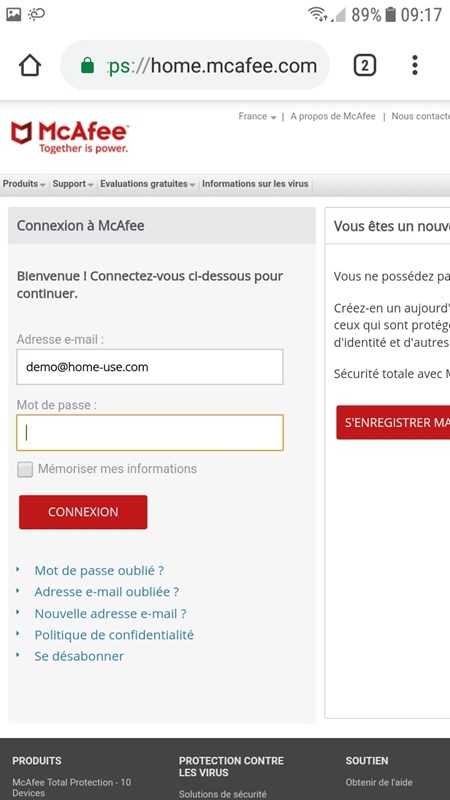Enable Mémoriser mes informations checkbox
Viewport: 450px width, 800px height.
coord(25,469)
